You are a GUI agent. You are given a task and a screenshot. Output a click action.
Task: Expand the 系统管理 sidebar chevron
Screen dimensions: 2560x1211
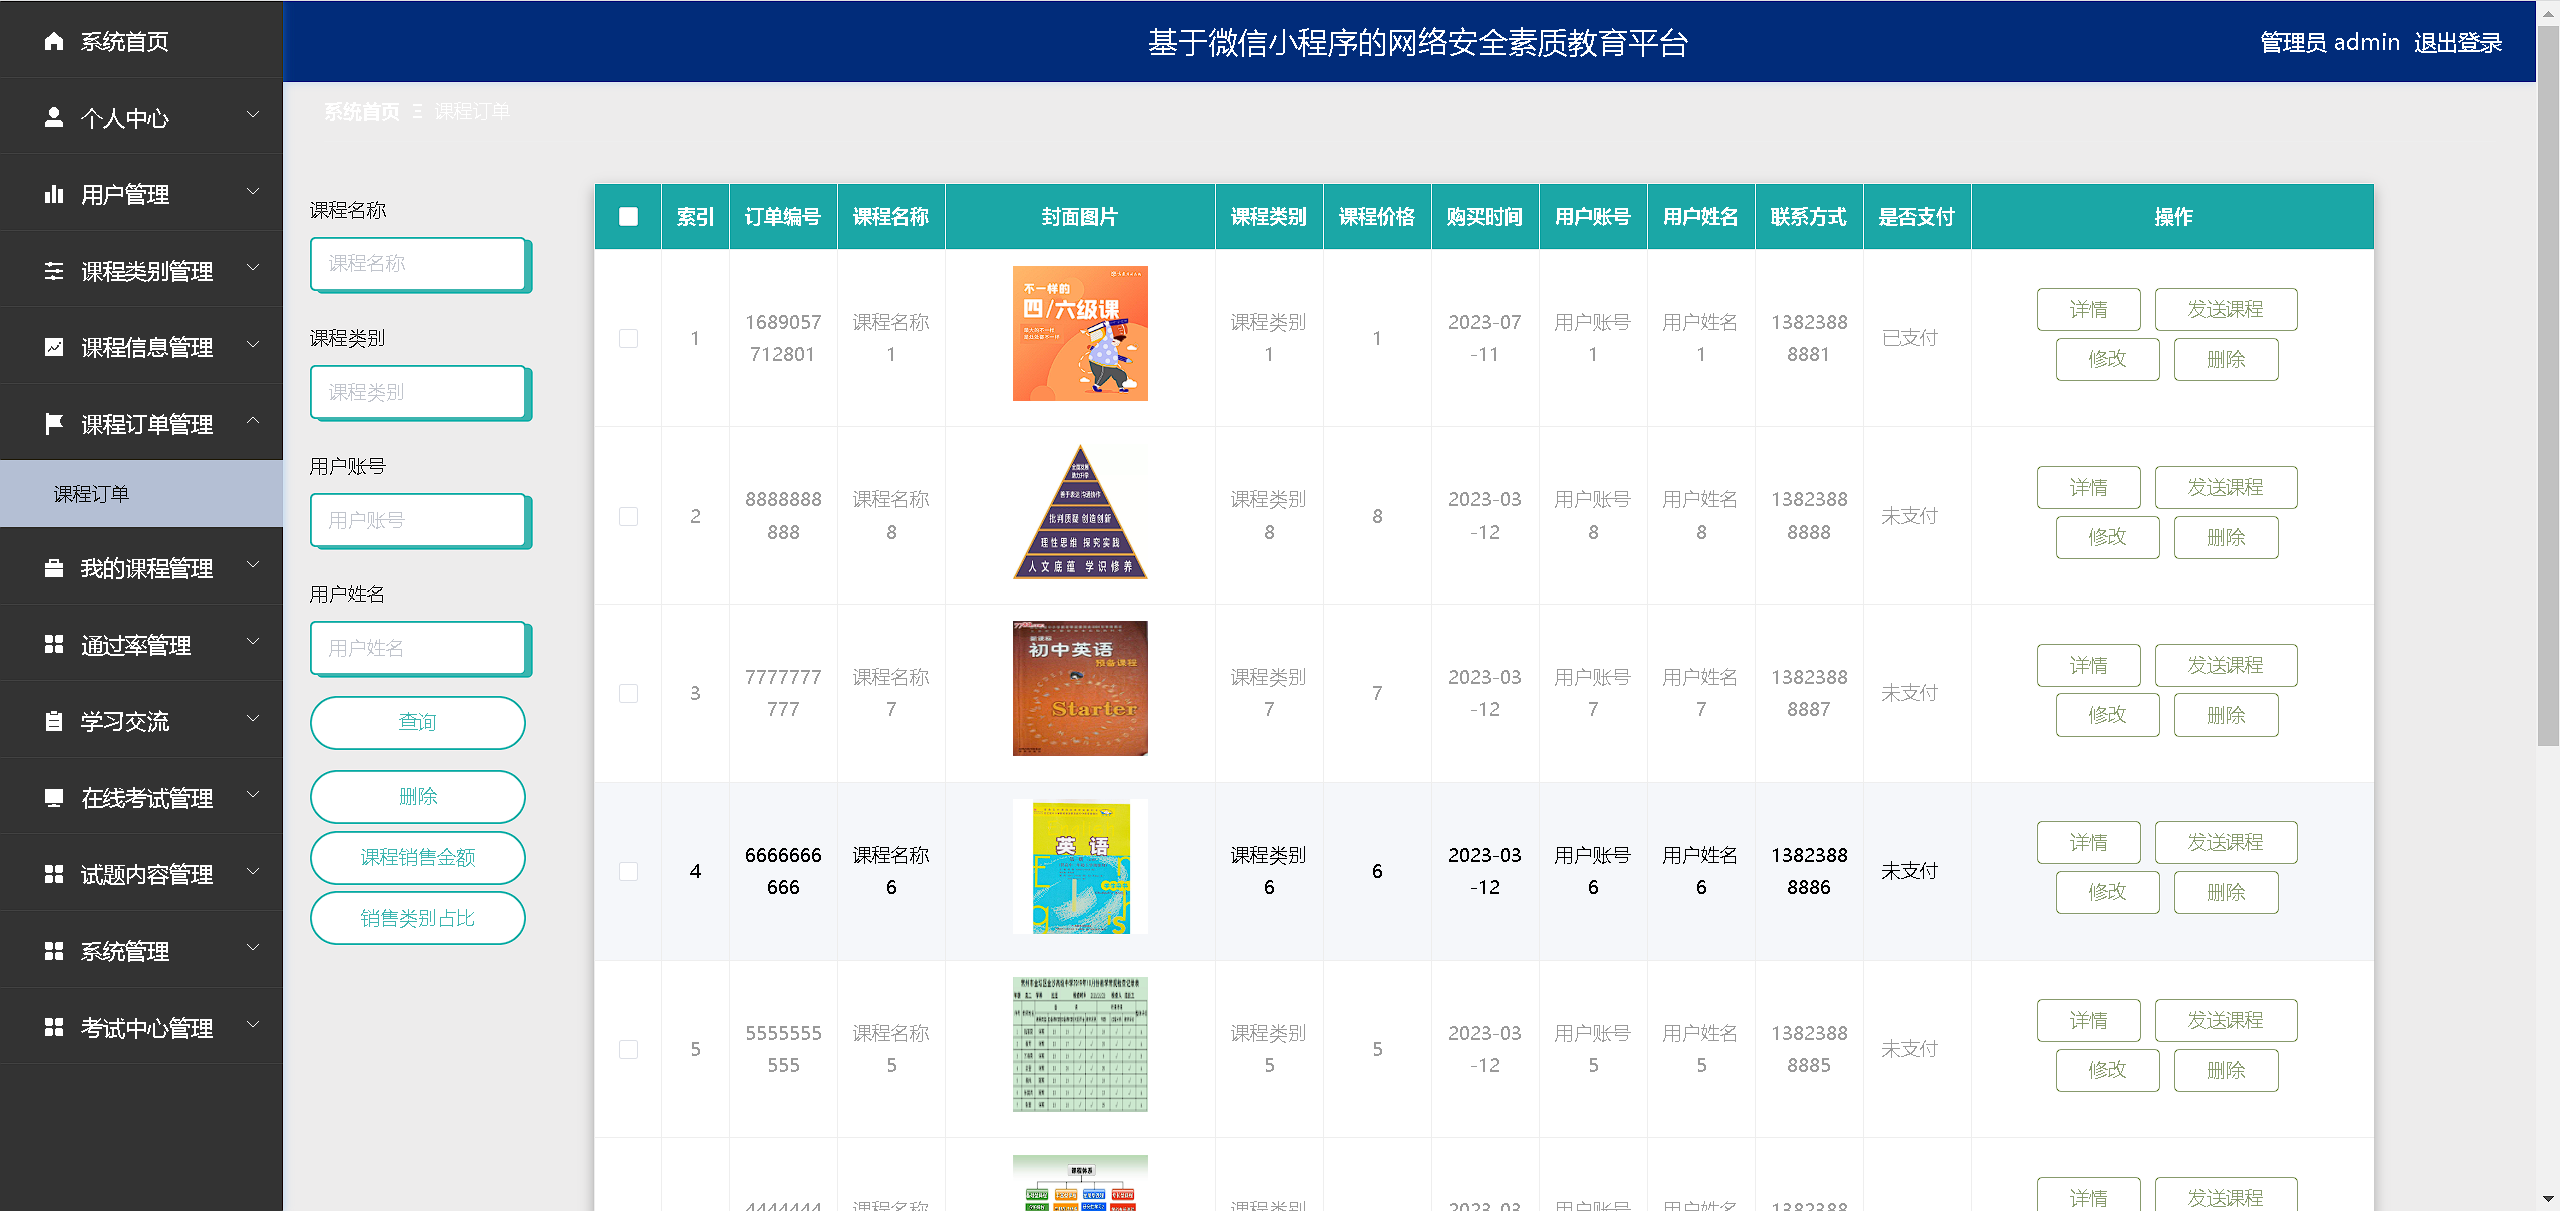253,948
